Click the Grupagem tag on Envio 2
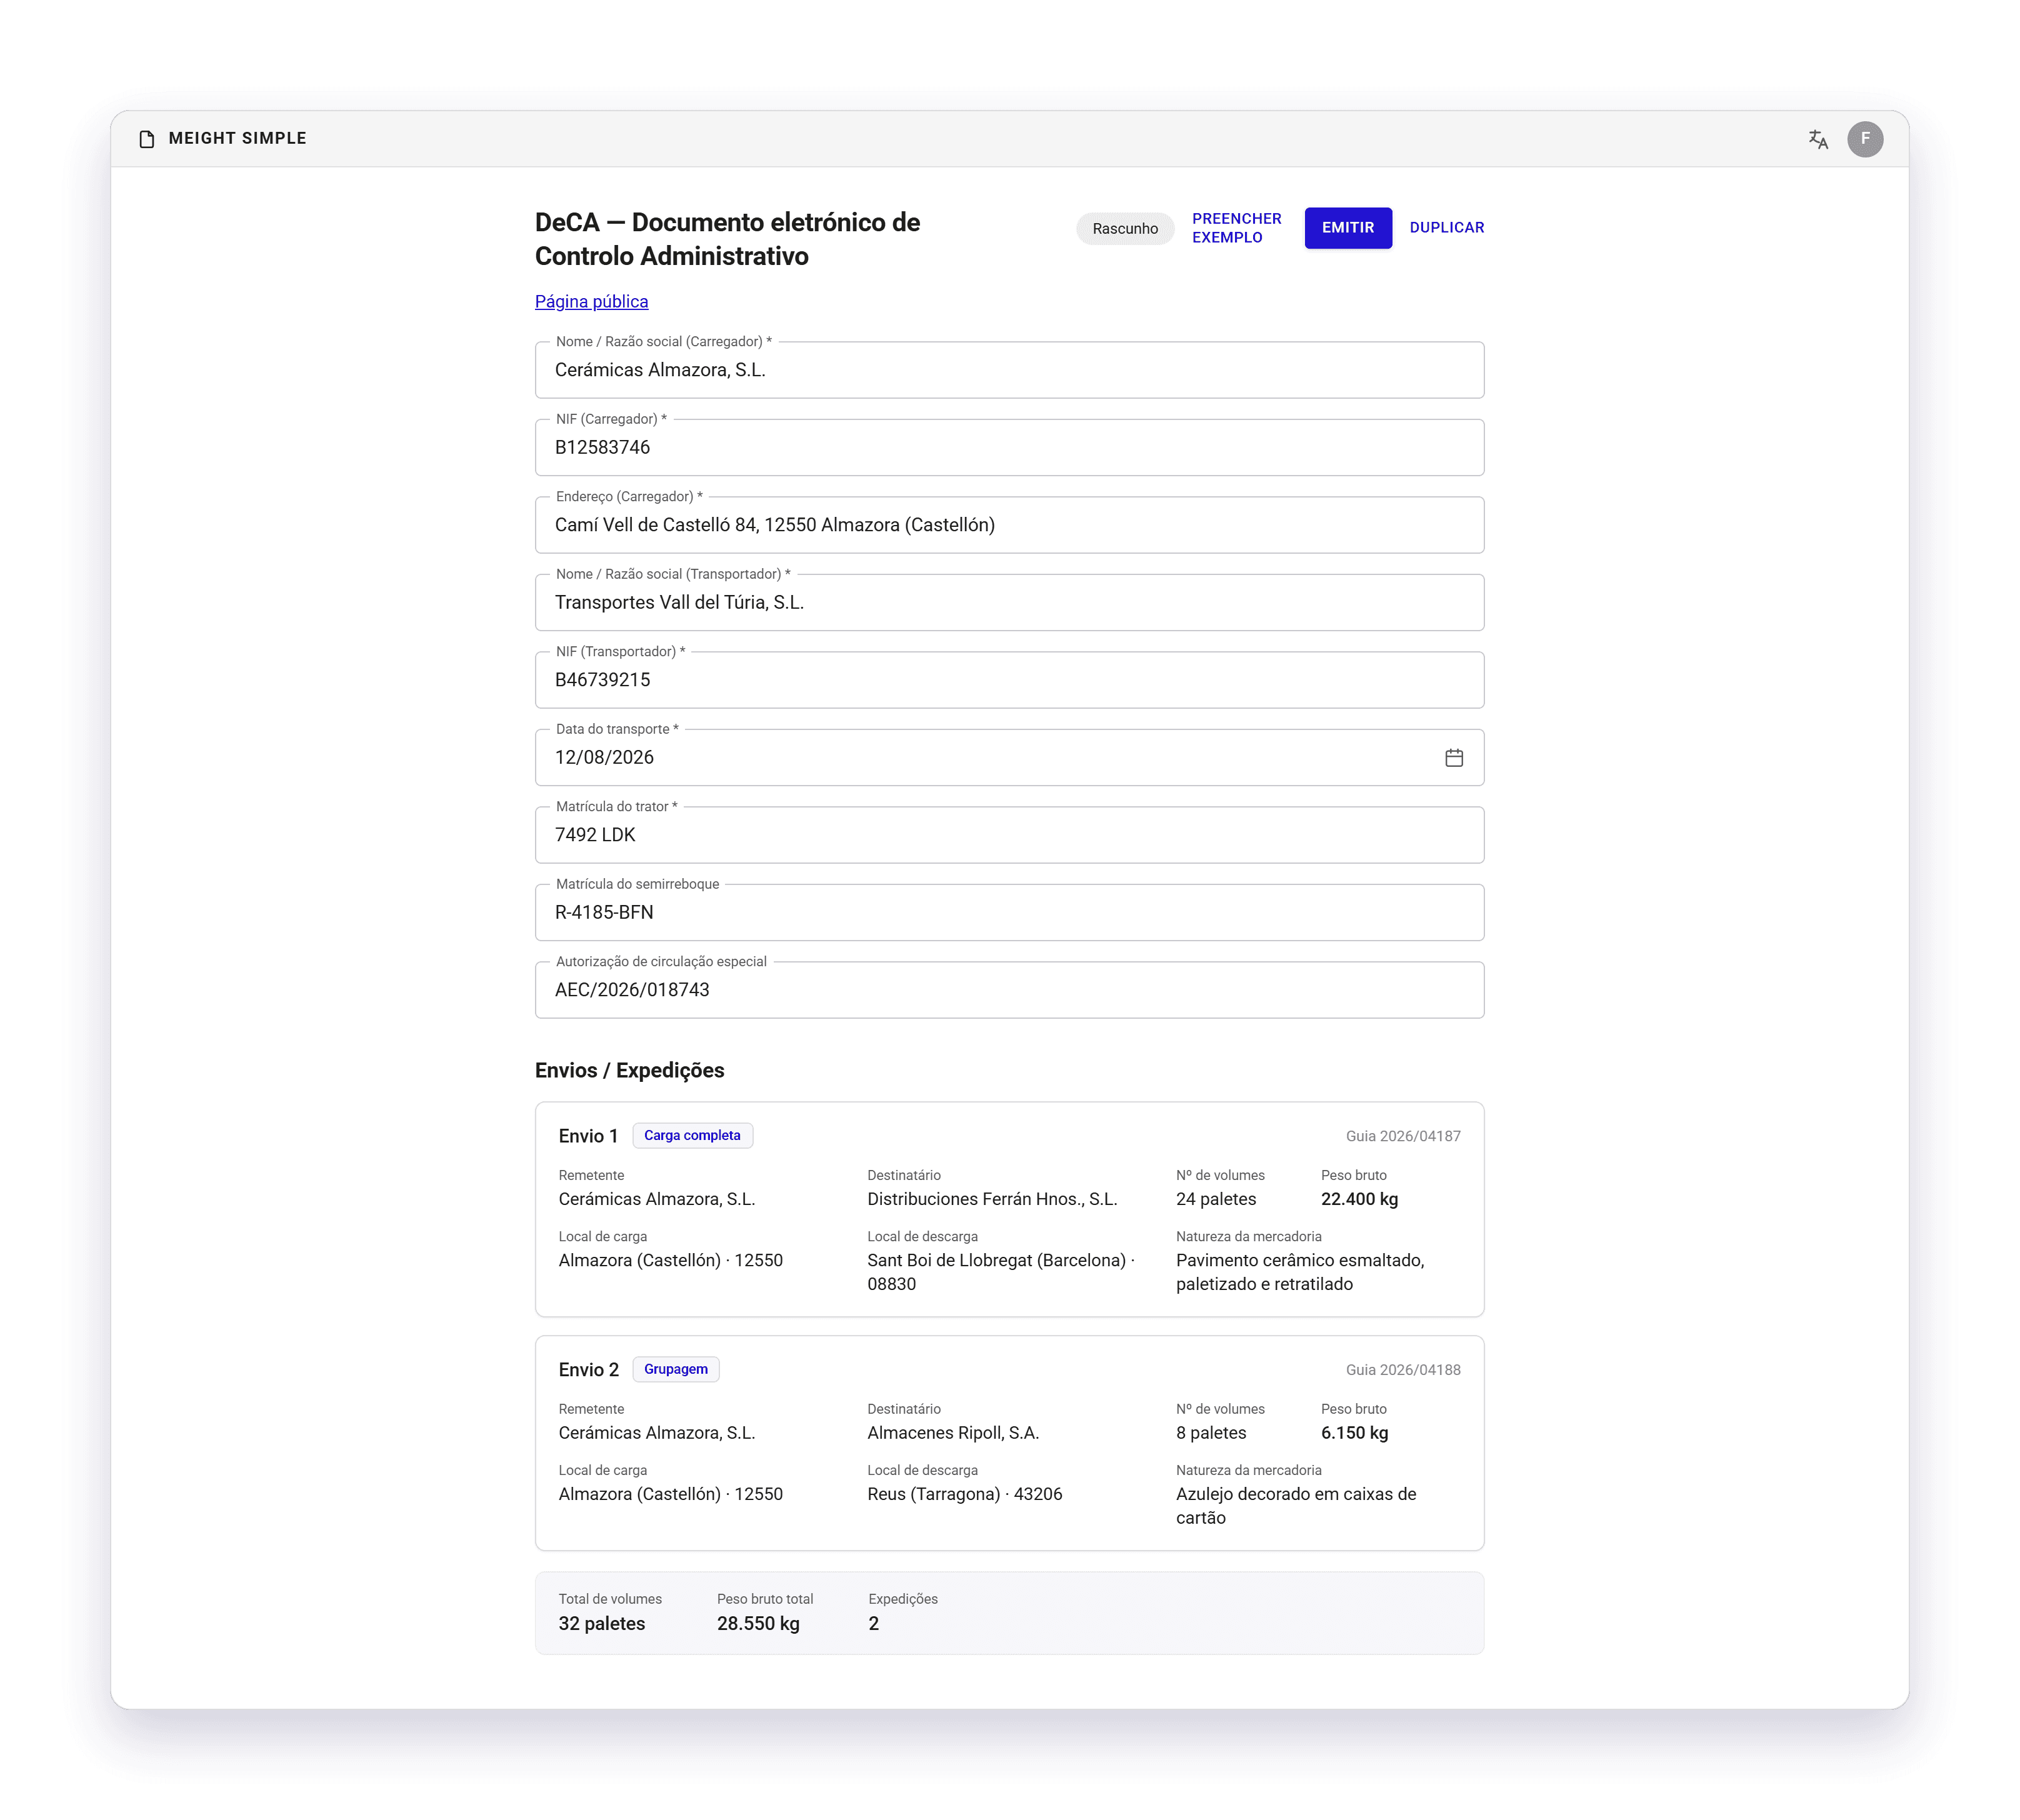 tap(676, 1370)
